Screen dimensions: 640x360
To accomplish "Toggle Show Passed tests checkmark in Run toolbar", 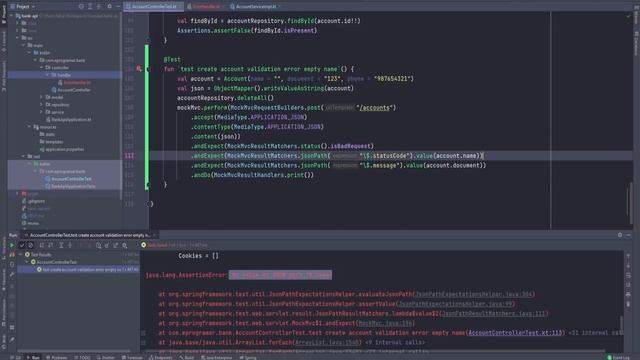I will (x=22, y=245).
